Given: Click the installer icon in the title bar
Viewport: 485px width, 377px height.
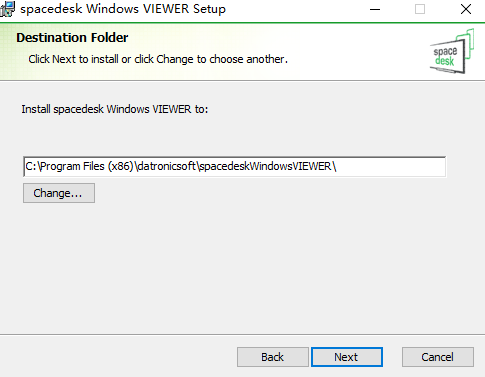Looking at the screenshot, I should pyautogui.click(x=7, y=9).
